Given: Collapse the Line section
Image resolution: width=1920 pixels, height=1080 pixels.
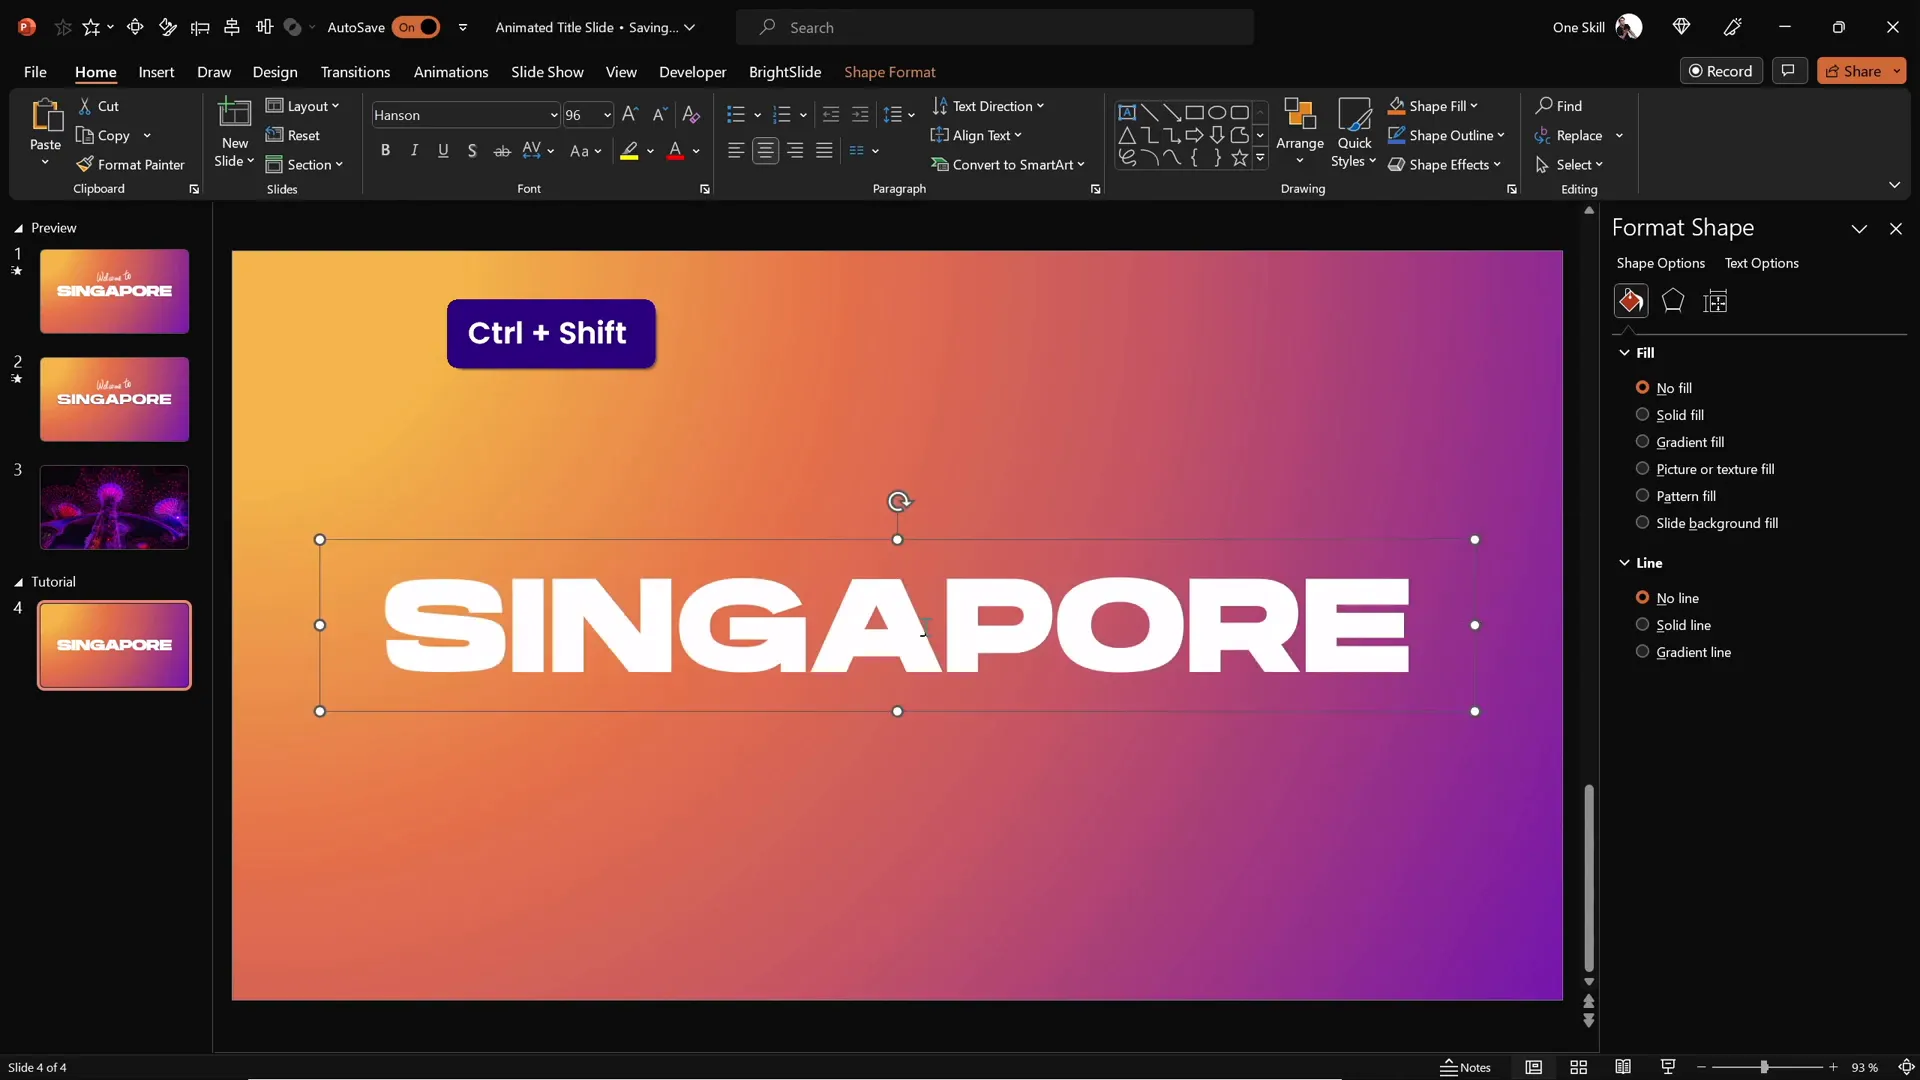Looking at the screenshot, I should point(1624,563).
